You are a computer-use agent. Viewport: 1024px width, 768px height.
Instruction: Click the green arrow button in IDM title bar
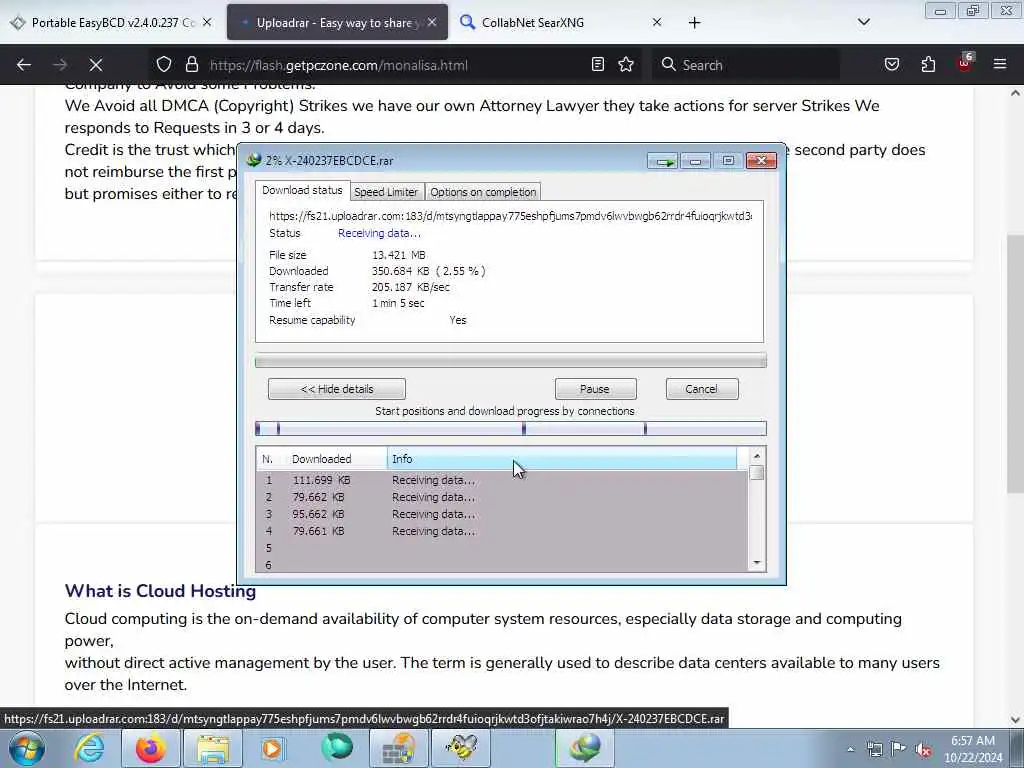[x=663, y=161]
